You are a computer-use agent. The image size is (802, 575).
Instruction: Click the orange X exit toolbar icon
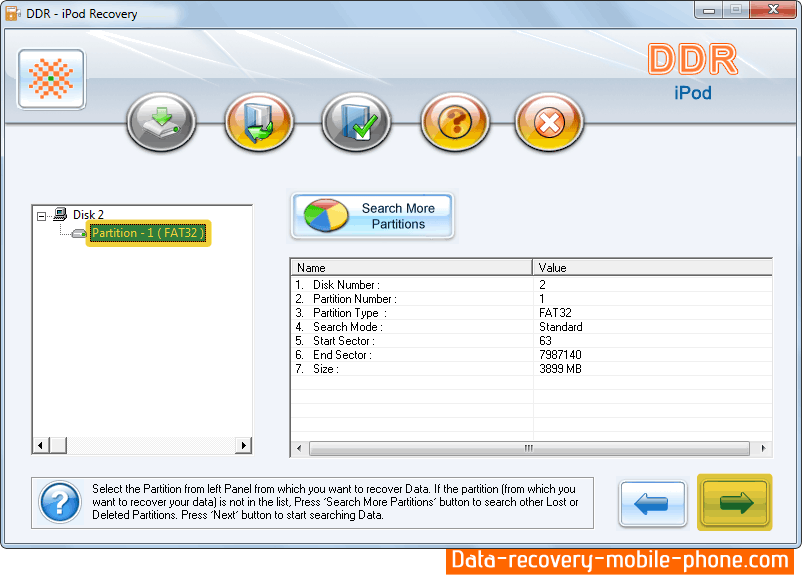(549, 123)
